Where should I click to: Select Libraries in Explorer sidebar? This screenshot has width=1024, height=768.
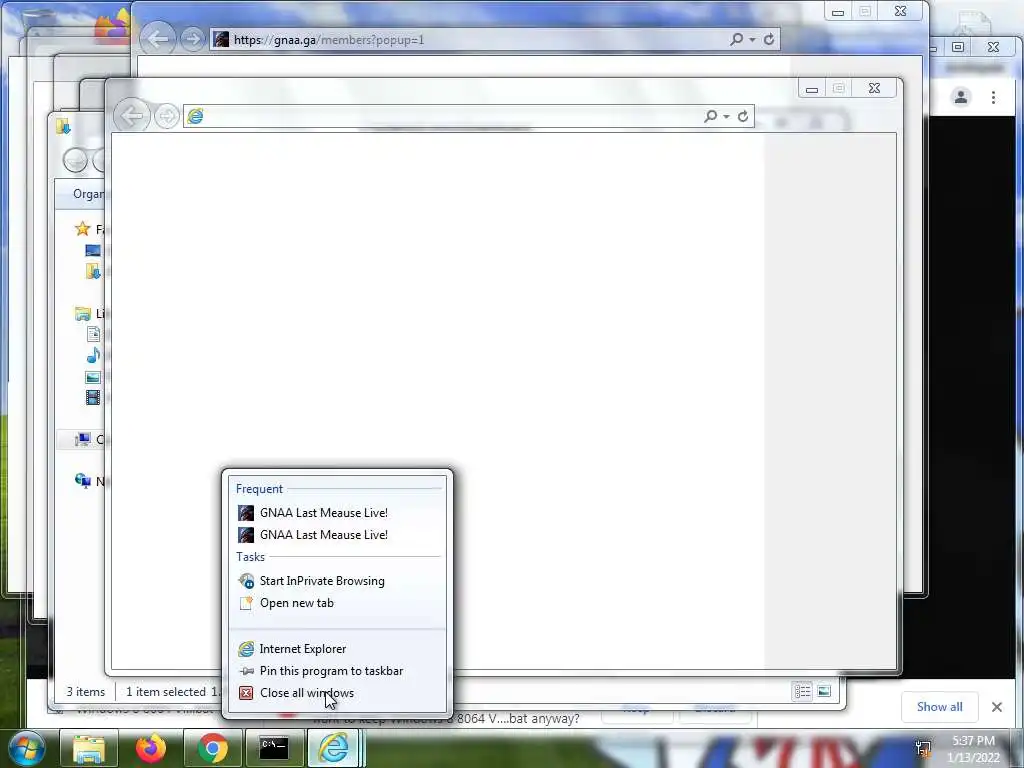(89, 313)
